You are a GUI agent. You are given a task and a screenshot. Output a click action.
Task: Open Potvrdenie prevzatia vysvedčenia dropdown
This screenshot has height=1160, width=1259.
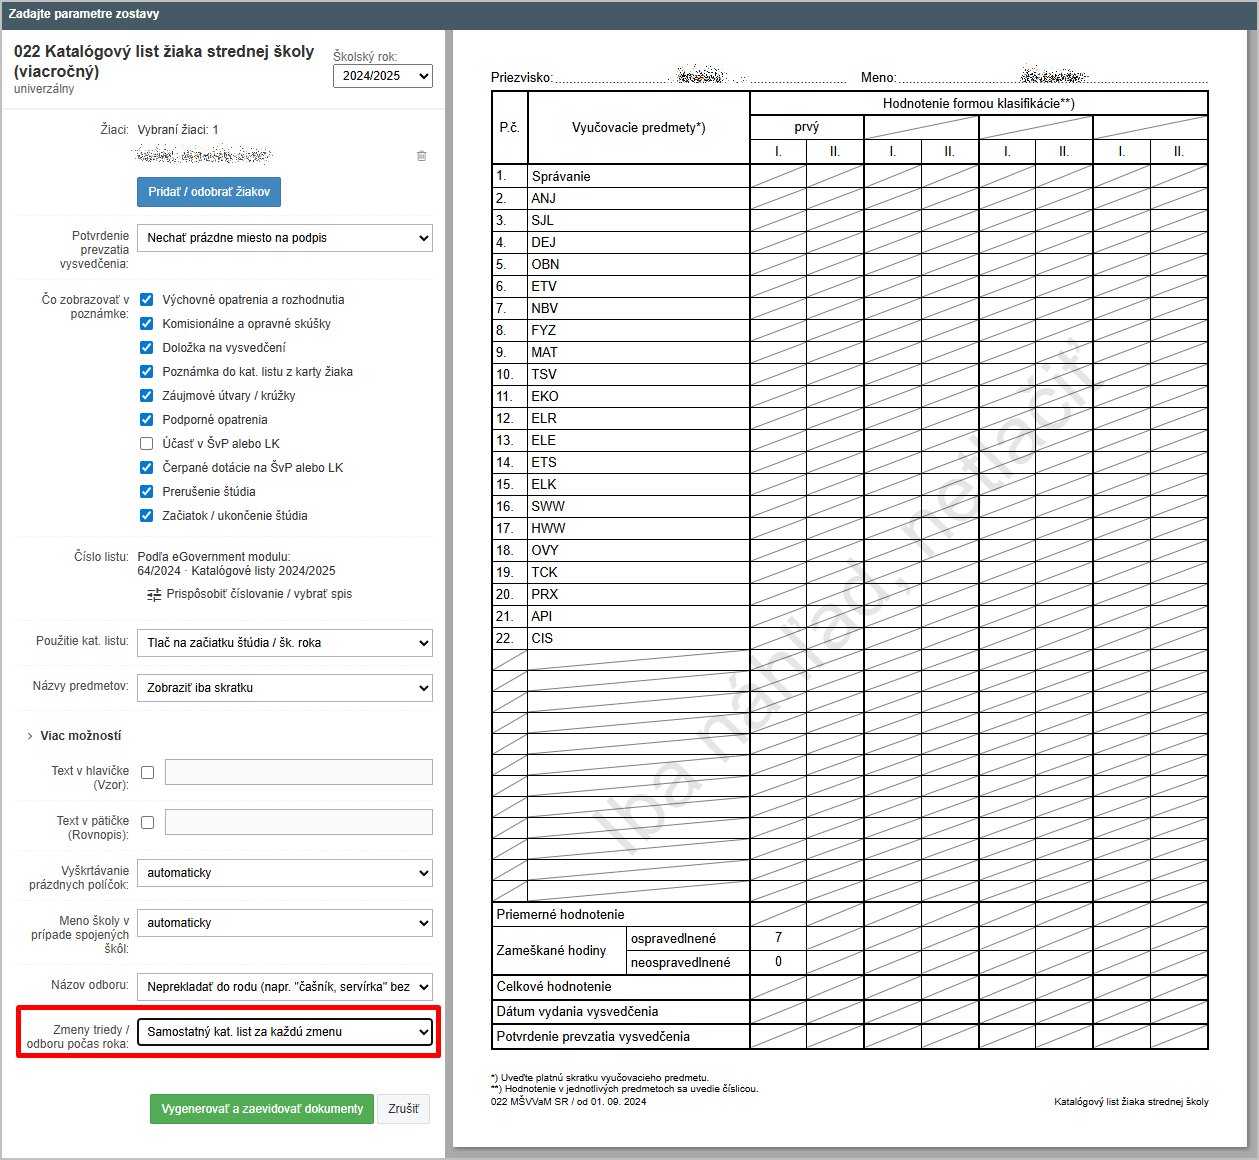pos(285,238)
